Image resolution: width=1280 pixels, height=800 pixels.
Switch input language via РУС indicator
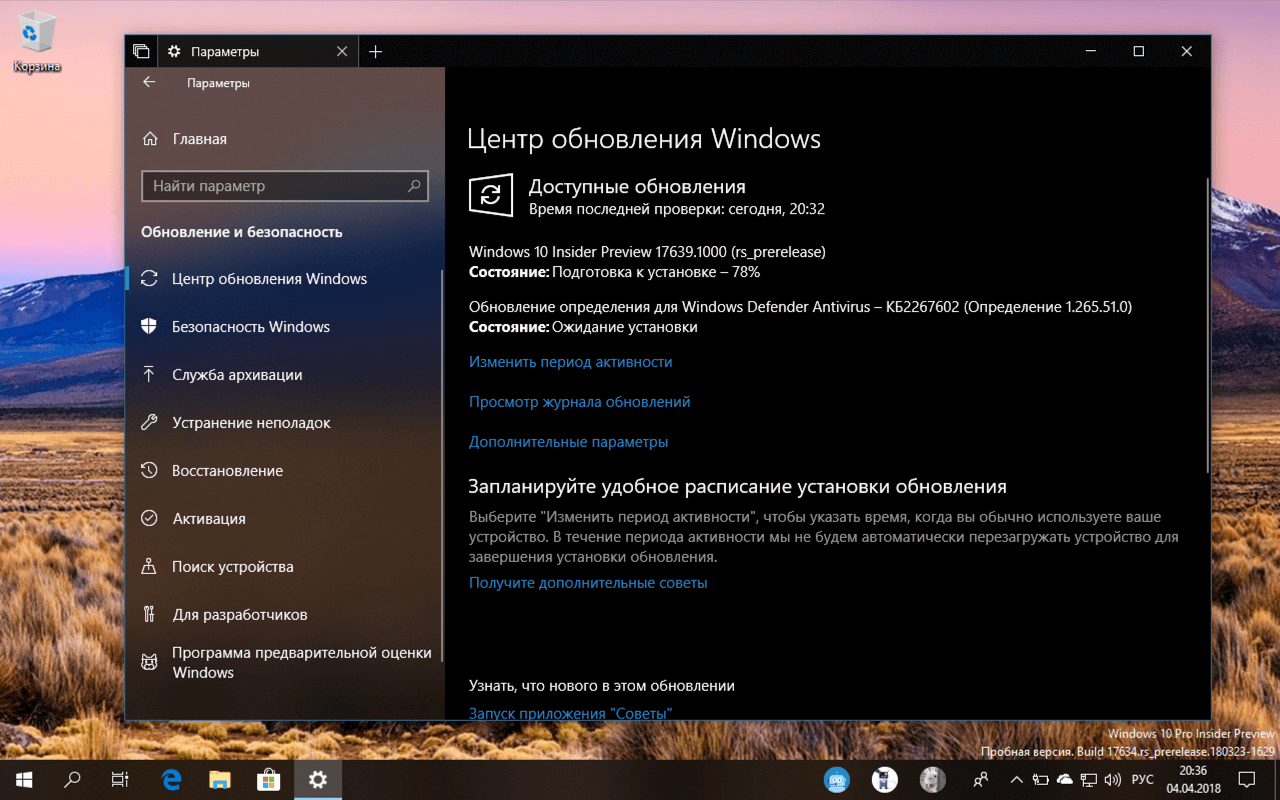1142,779
